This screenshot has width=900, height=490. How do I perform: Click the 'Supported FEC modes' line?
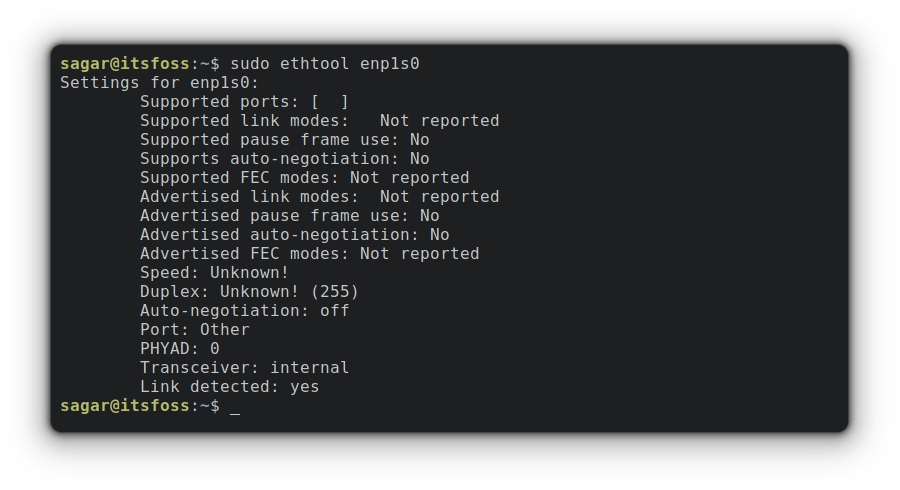click(x=304, y=178)
